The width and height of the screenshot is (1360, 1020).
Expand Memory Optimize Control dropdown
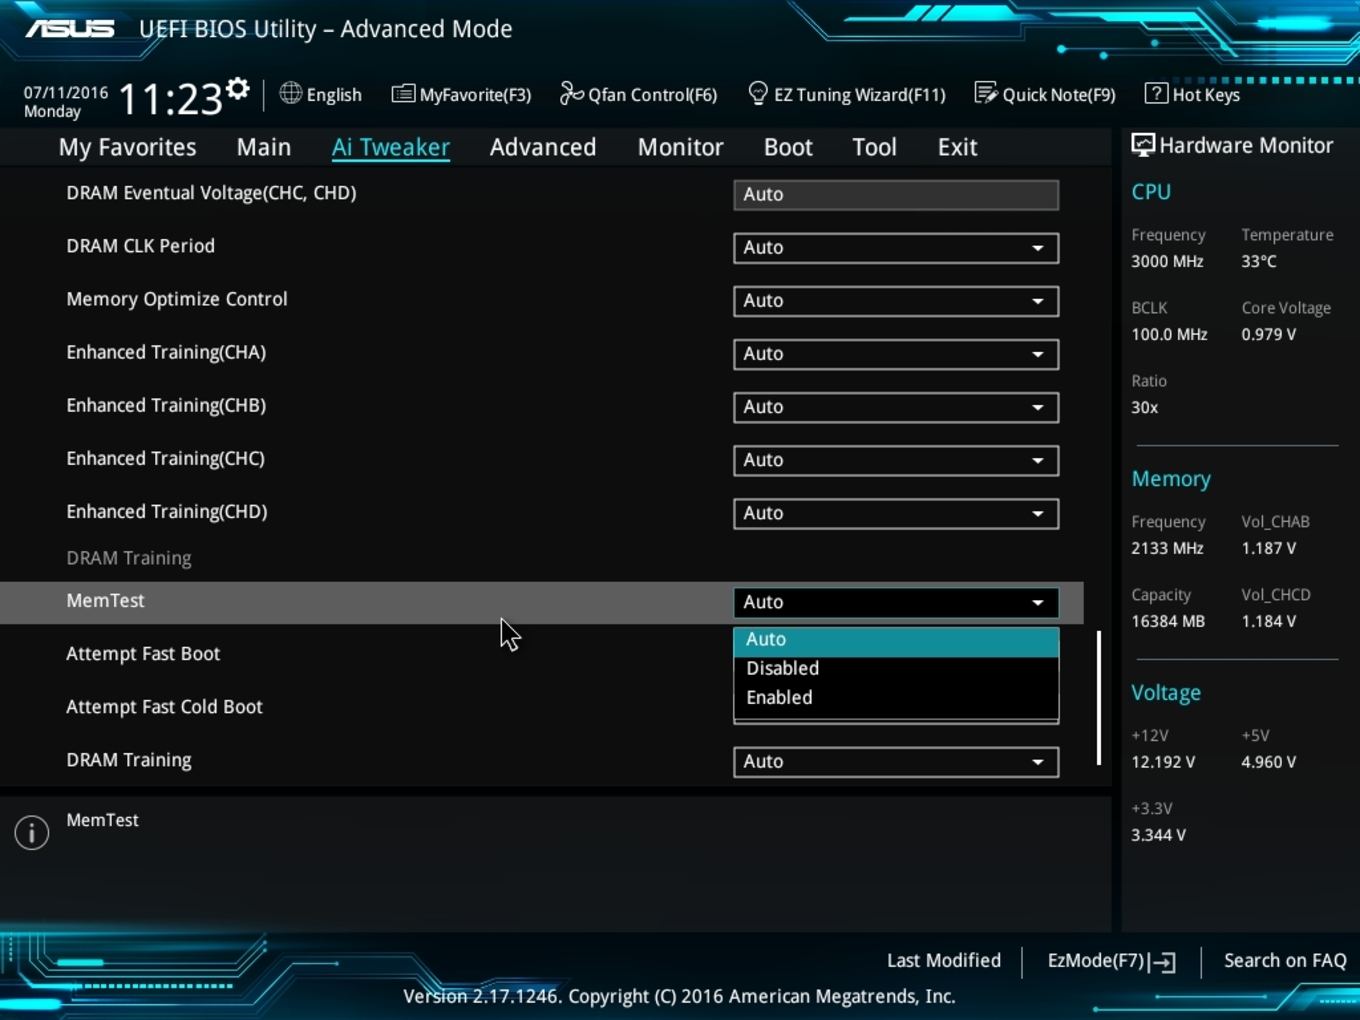(896, 301)
